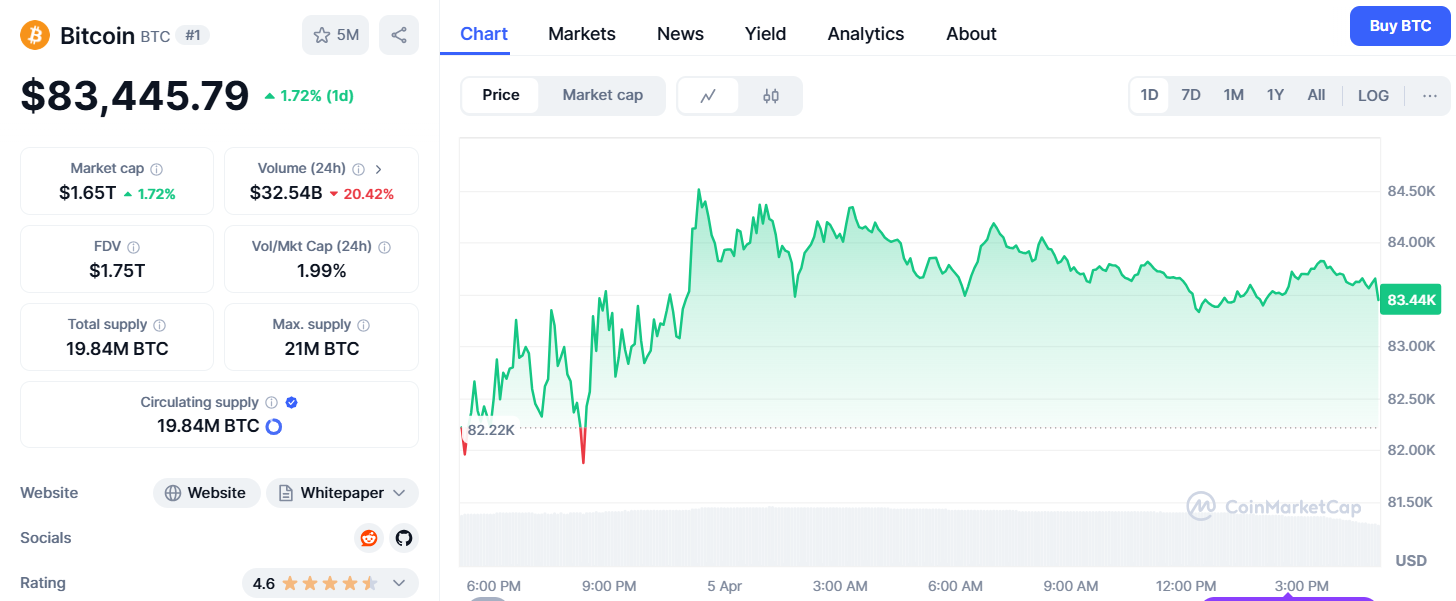
Task: Click the 20.42% volume change text
Action: click(x=369, y=194)
